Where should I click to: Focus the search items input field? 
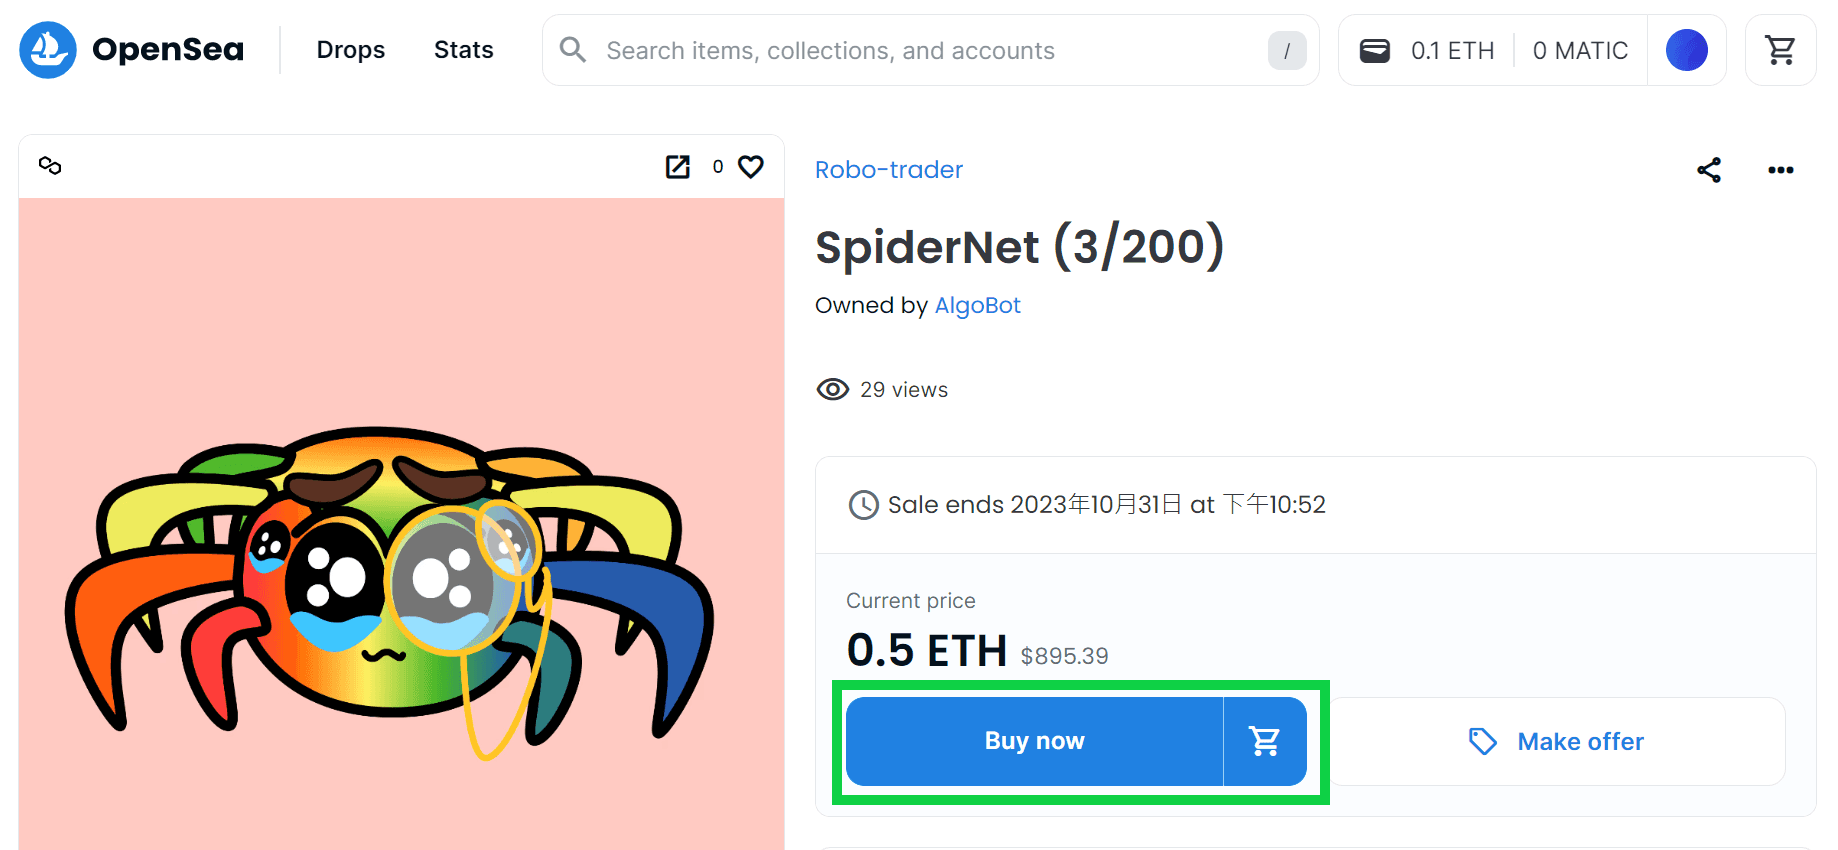point(930,50)
